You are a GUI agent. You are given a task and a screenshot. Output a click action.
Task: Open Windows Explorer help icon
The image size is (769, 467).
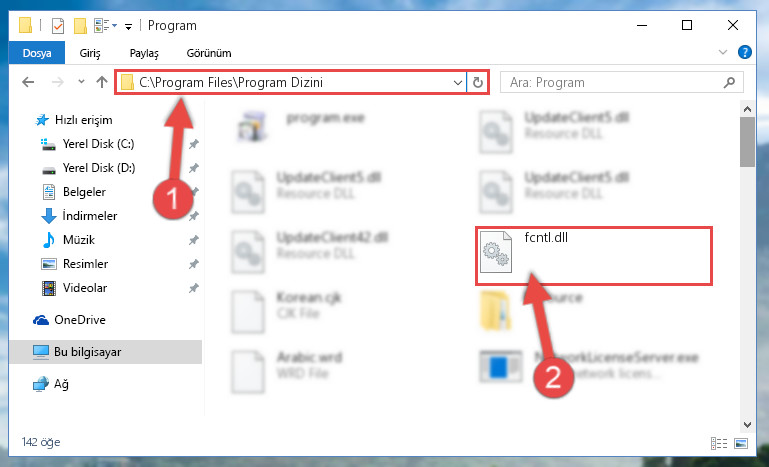click(x=744, y=52)
